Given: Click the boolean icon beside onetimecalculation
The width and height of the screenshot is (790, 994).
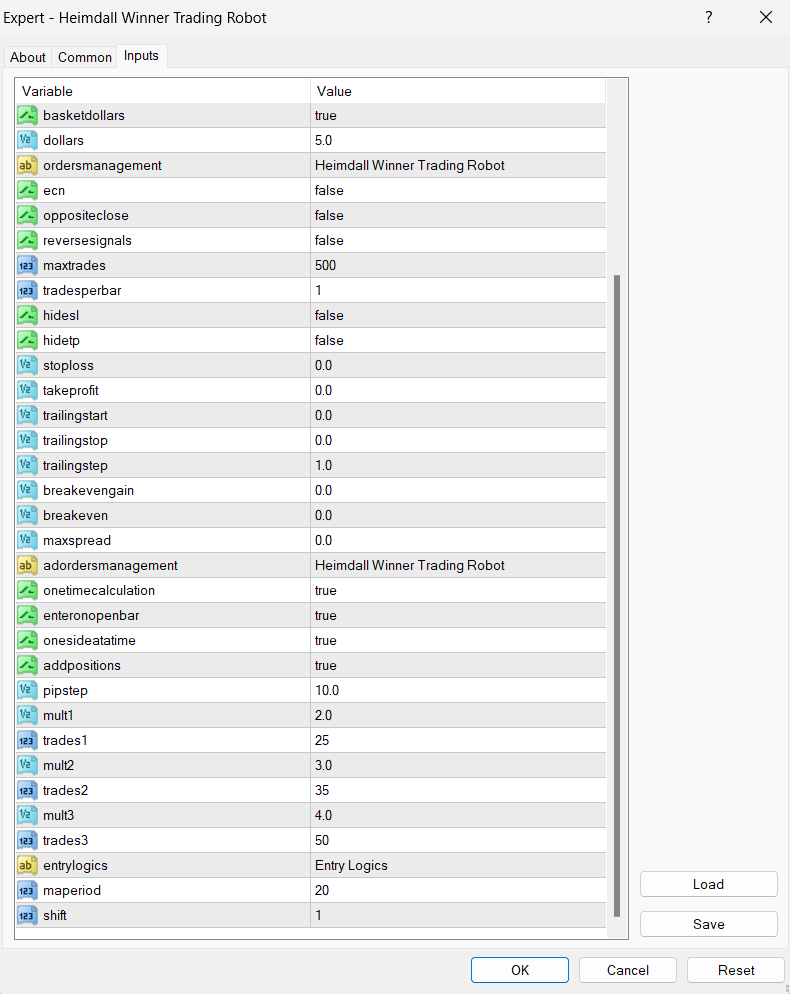Looking at the screenshot, I should coord(27,590).
